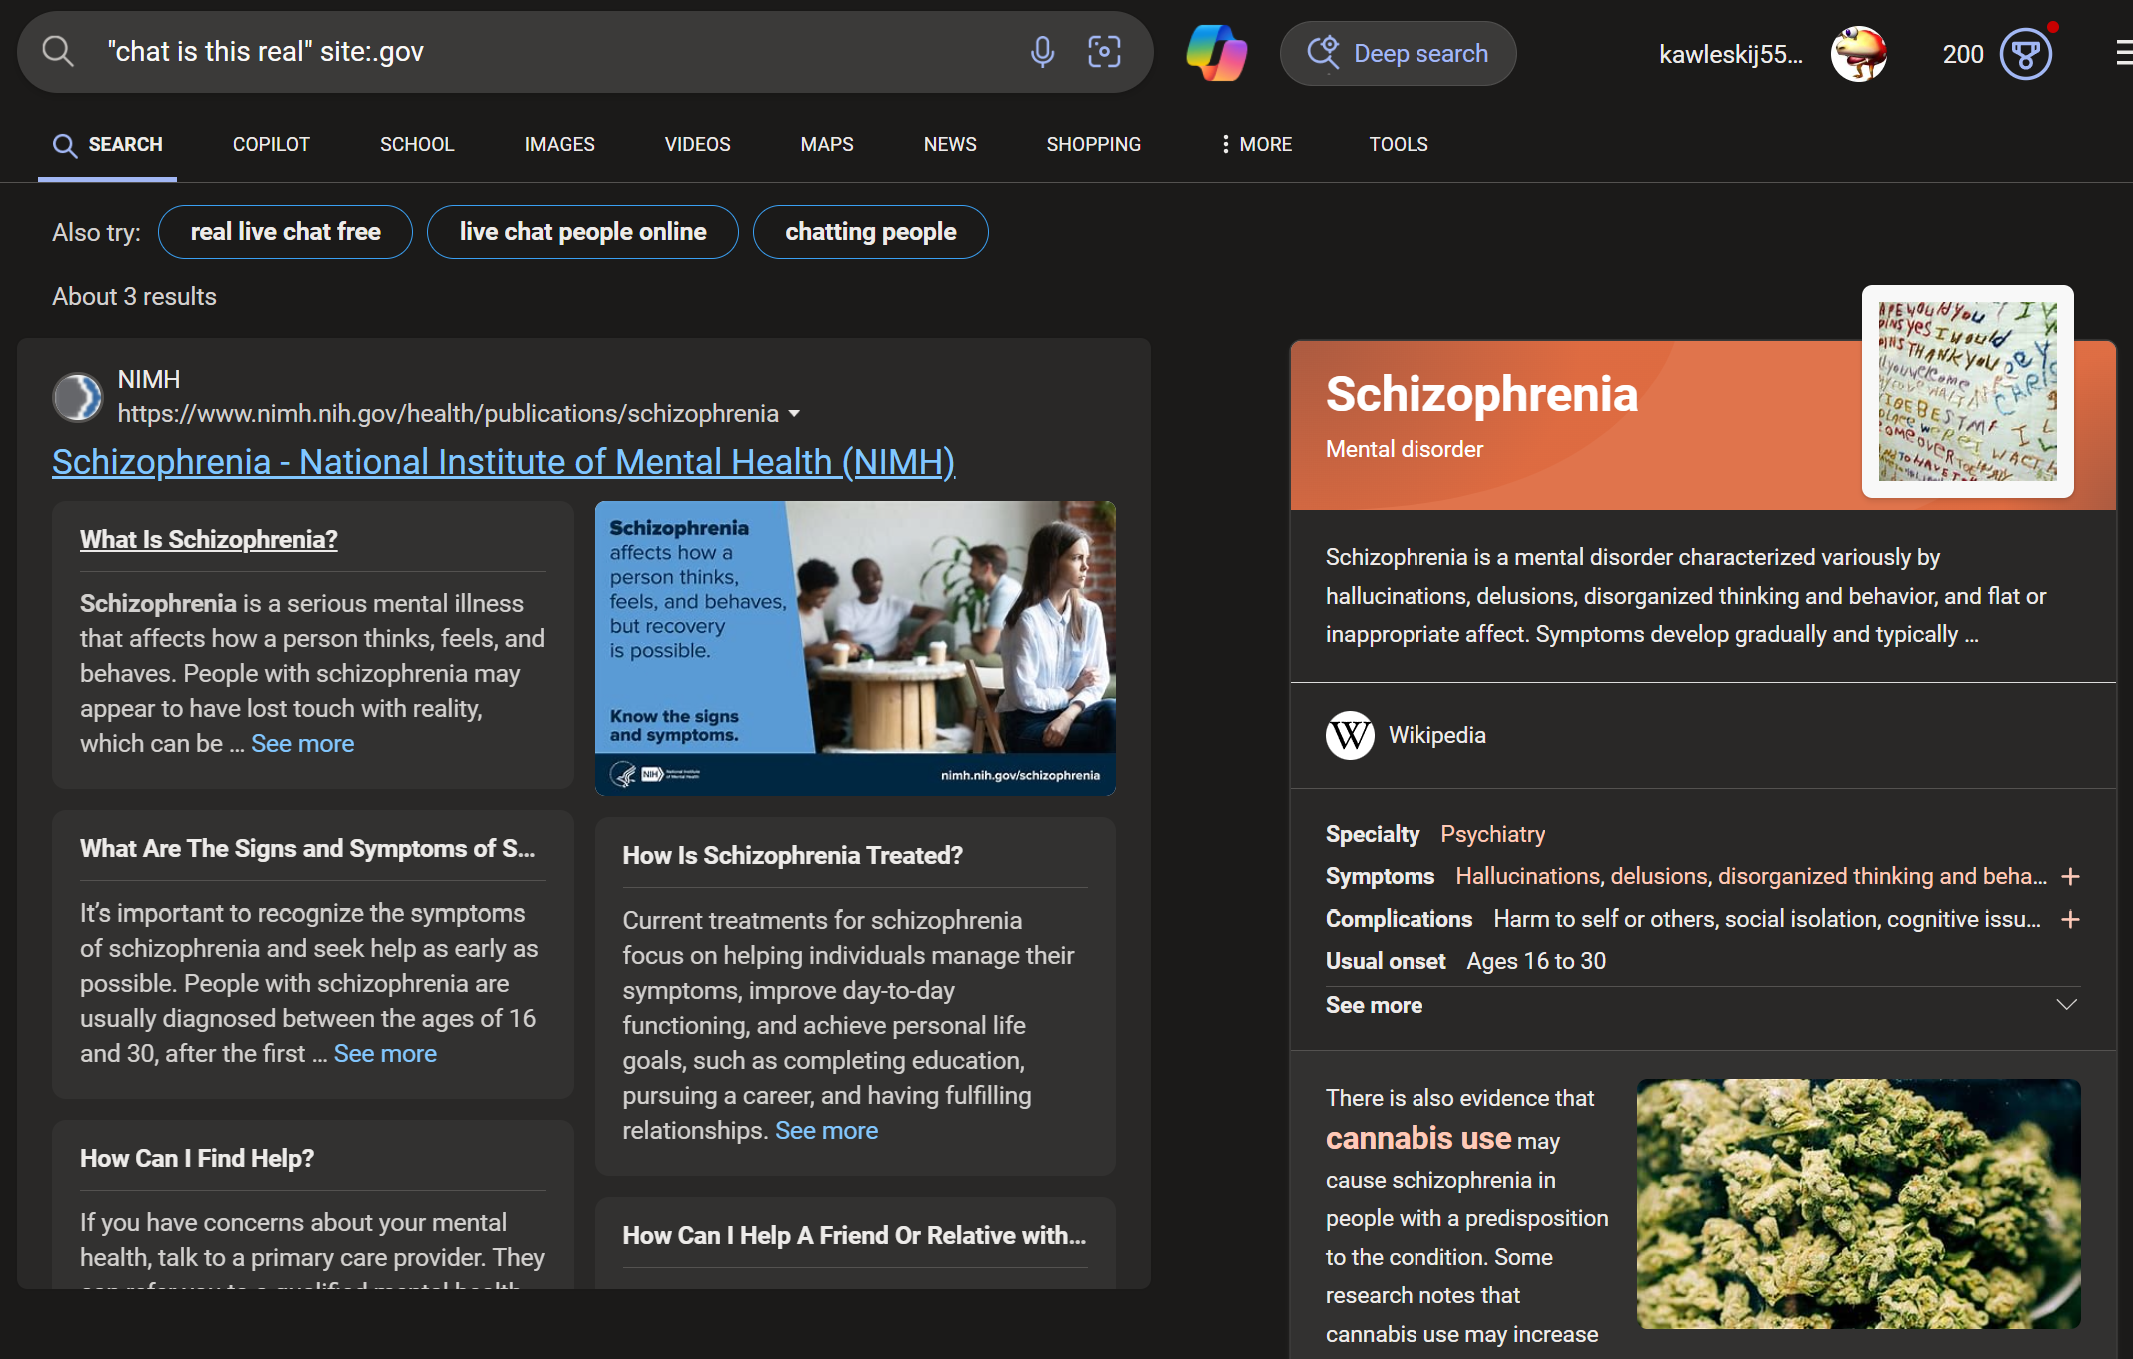The image size is (2133, 1359).
Task: Click the 'What Are The Signs and Symptoms' heading
Action: [308, 848]
